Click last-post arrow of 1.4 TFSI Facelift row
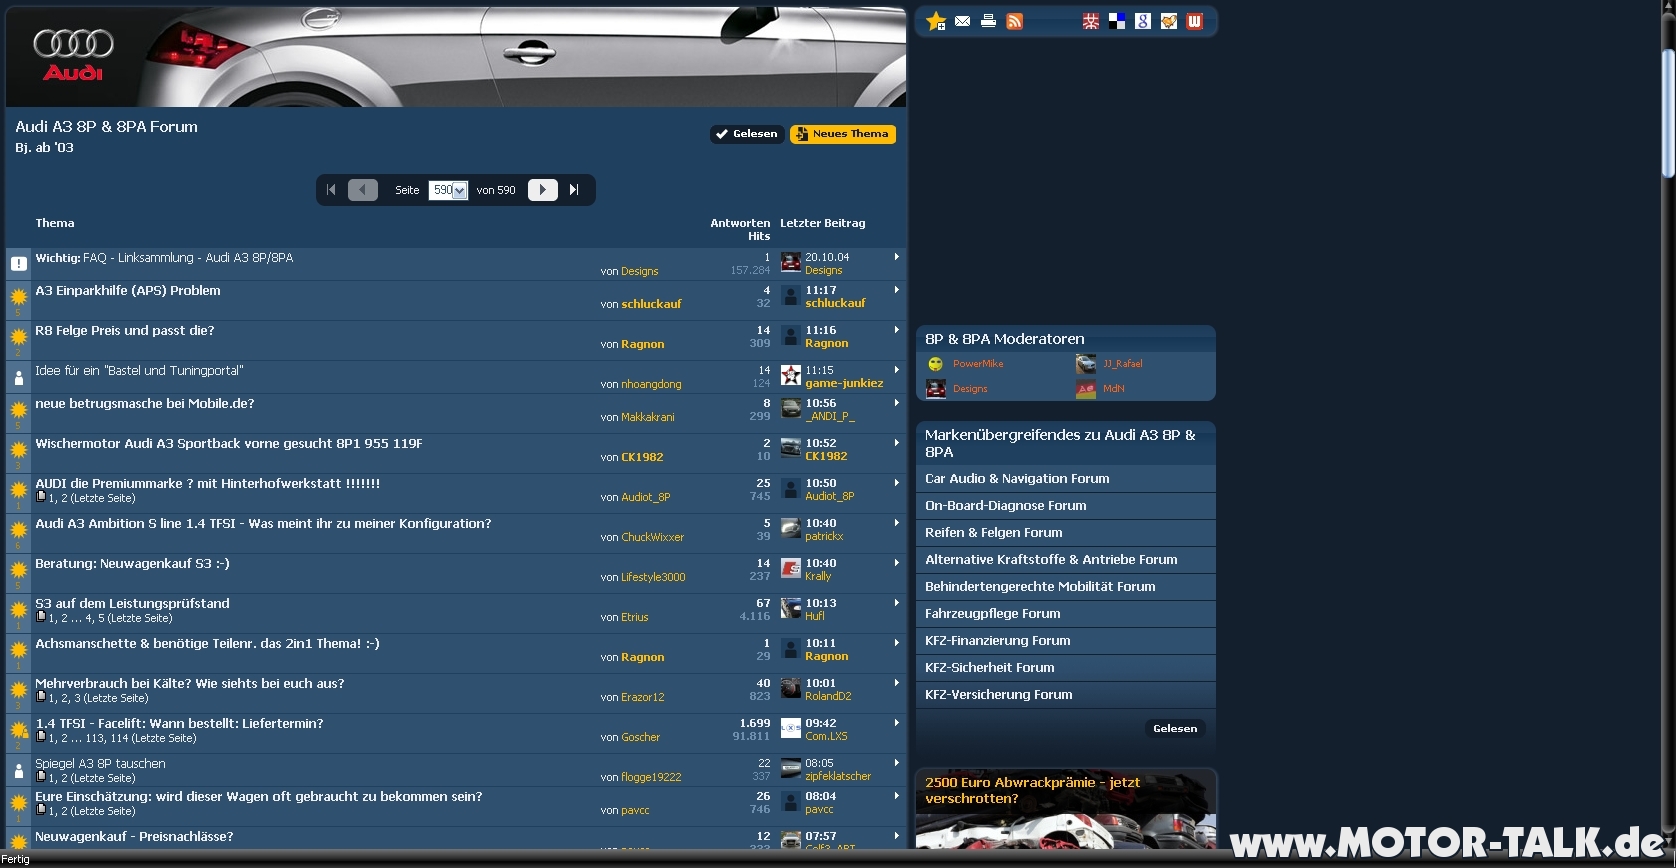 [x=896, y=723]
